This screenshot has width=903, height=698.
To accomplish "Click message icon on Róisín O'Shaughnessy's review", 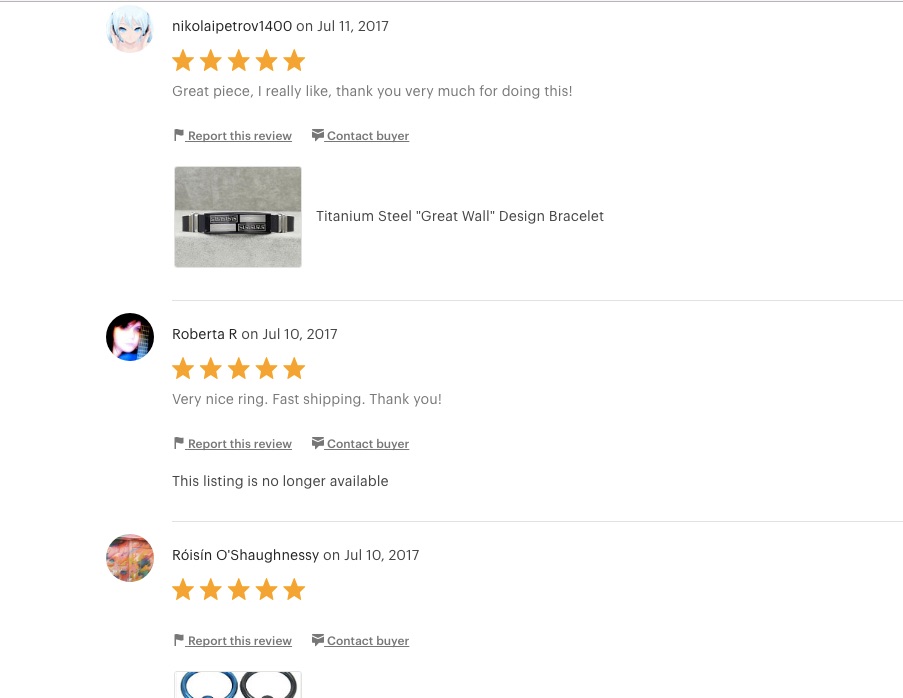I will point(317,640).
